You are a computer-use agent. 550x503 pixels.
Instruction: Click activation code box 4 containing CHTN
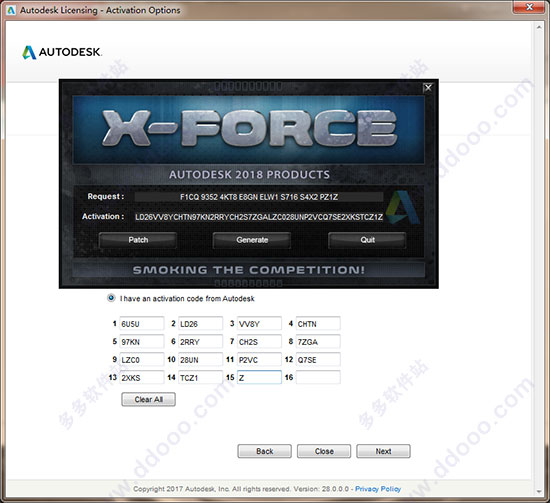pyautogui.click(x=318, y=323)
